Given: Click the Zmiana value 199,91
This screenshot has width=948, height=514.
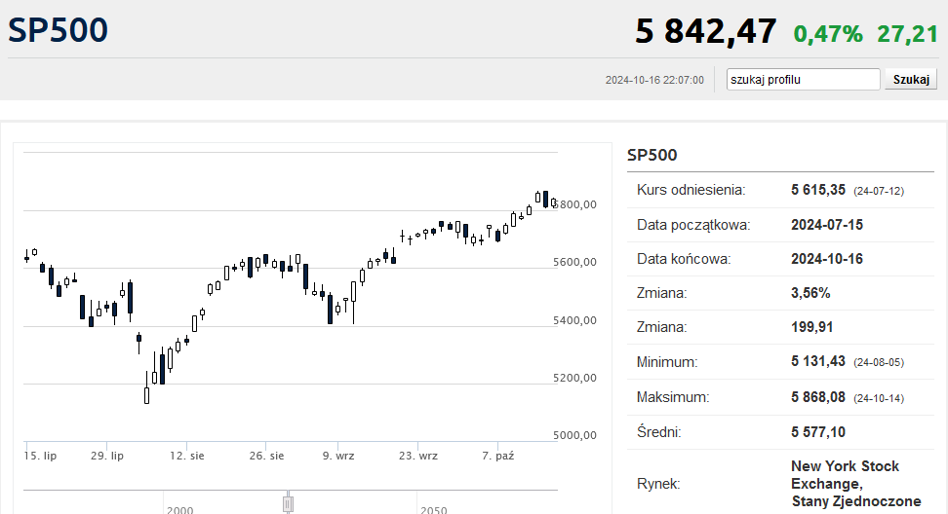Looking at the screenshot, I should [812, 327].
